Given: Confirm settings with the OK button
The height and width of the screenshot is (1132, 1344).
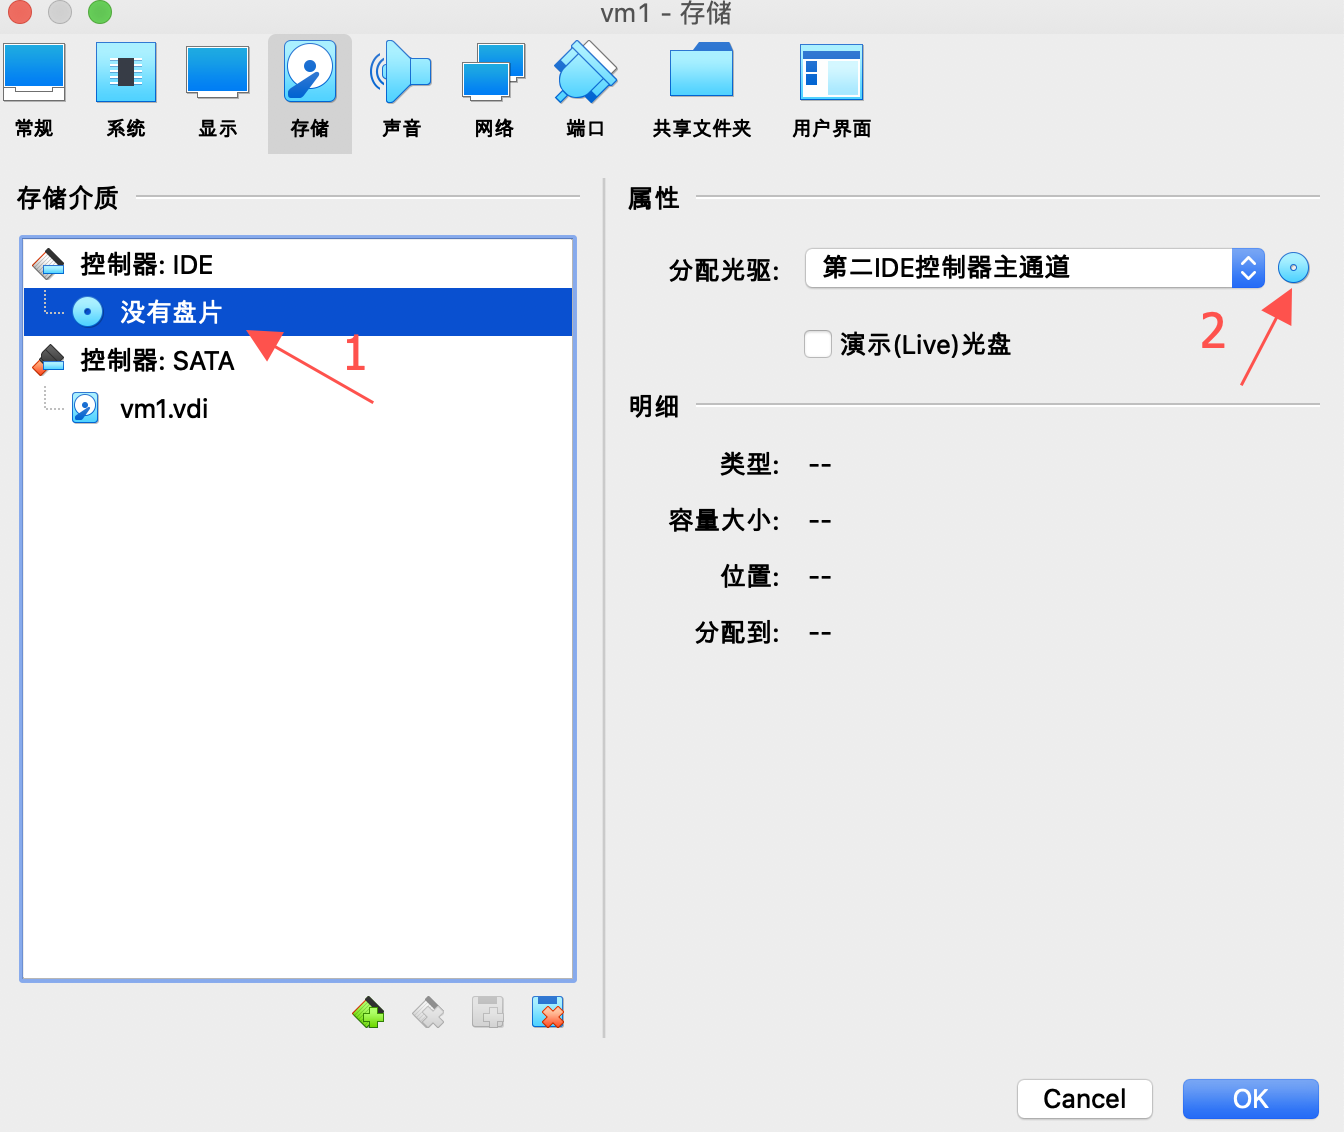Looking at the screenshot, I should [x=1250, y=1099].
